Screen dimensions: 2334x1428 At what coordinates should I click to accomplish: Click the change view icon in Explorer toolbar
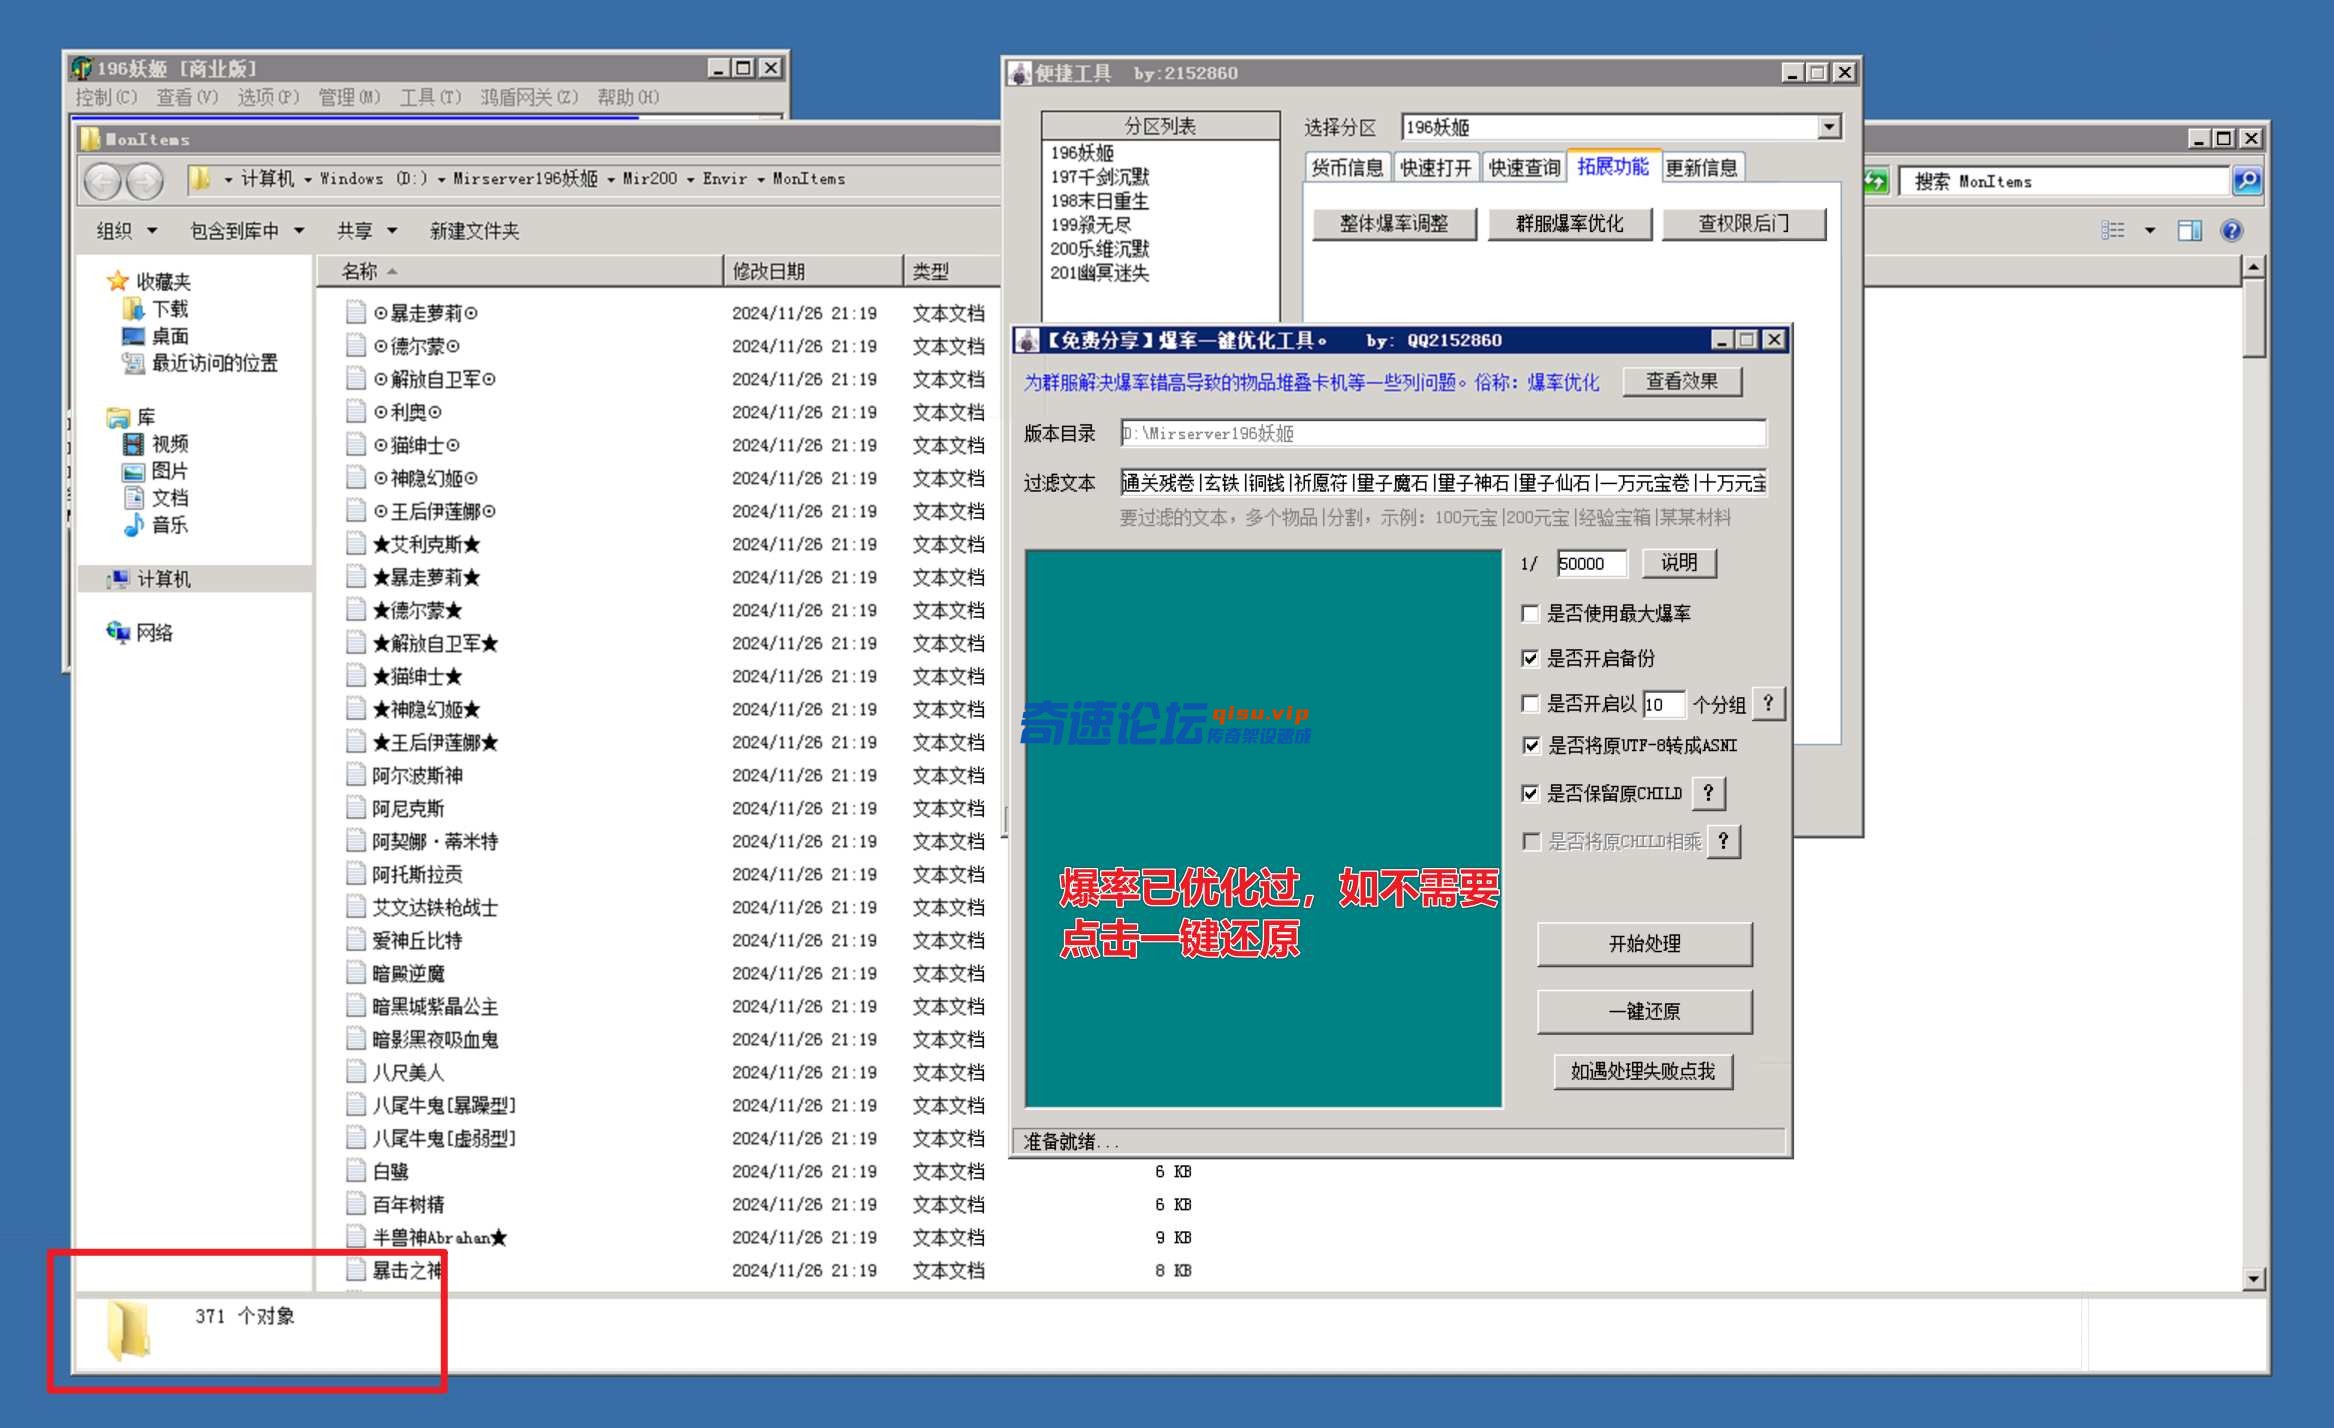(x=2113, y=231)
